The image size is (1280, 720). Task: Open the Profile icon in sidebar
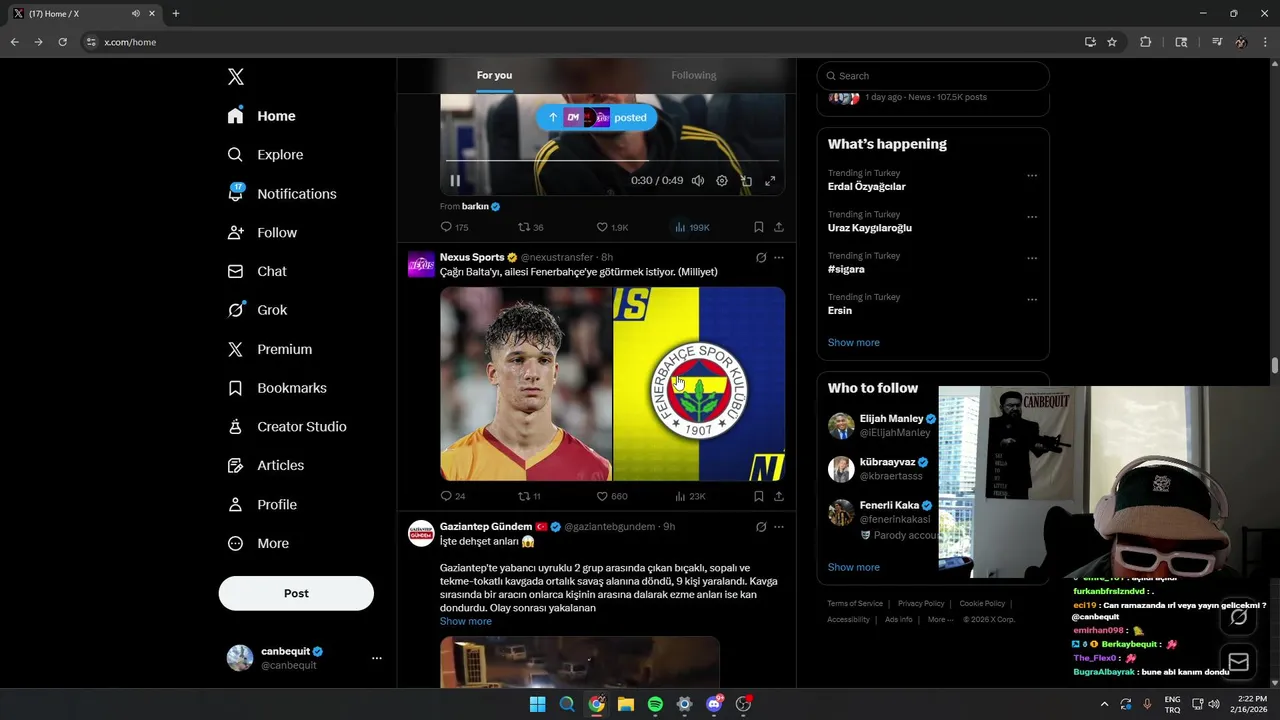[235, 504]
